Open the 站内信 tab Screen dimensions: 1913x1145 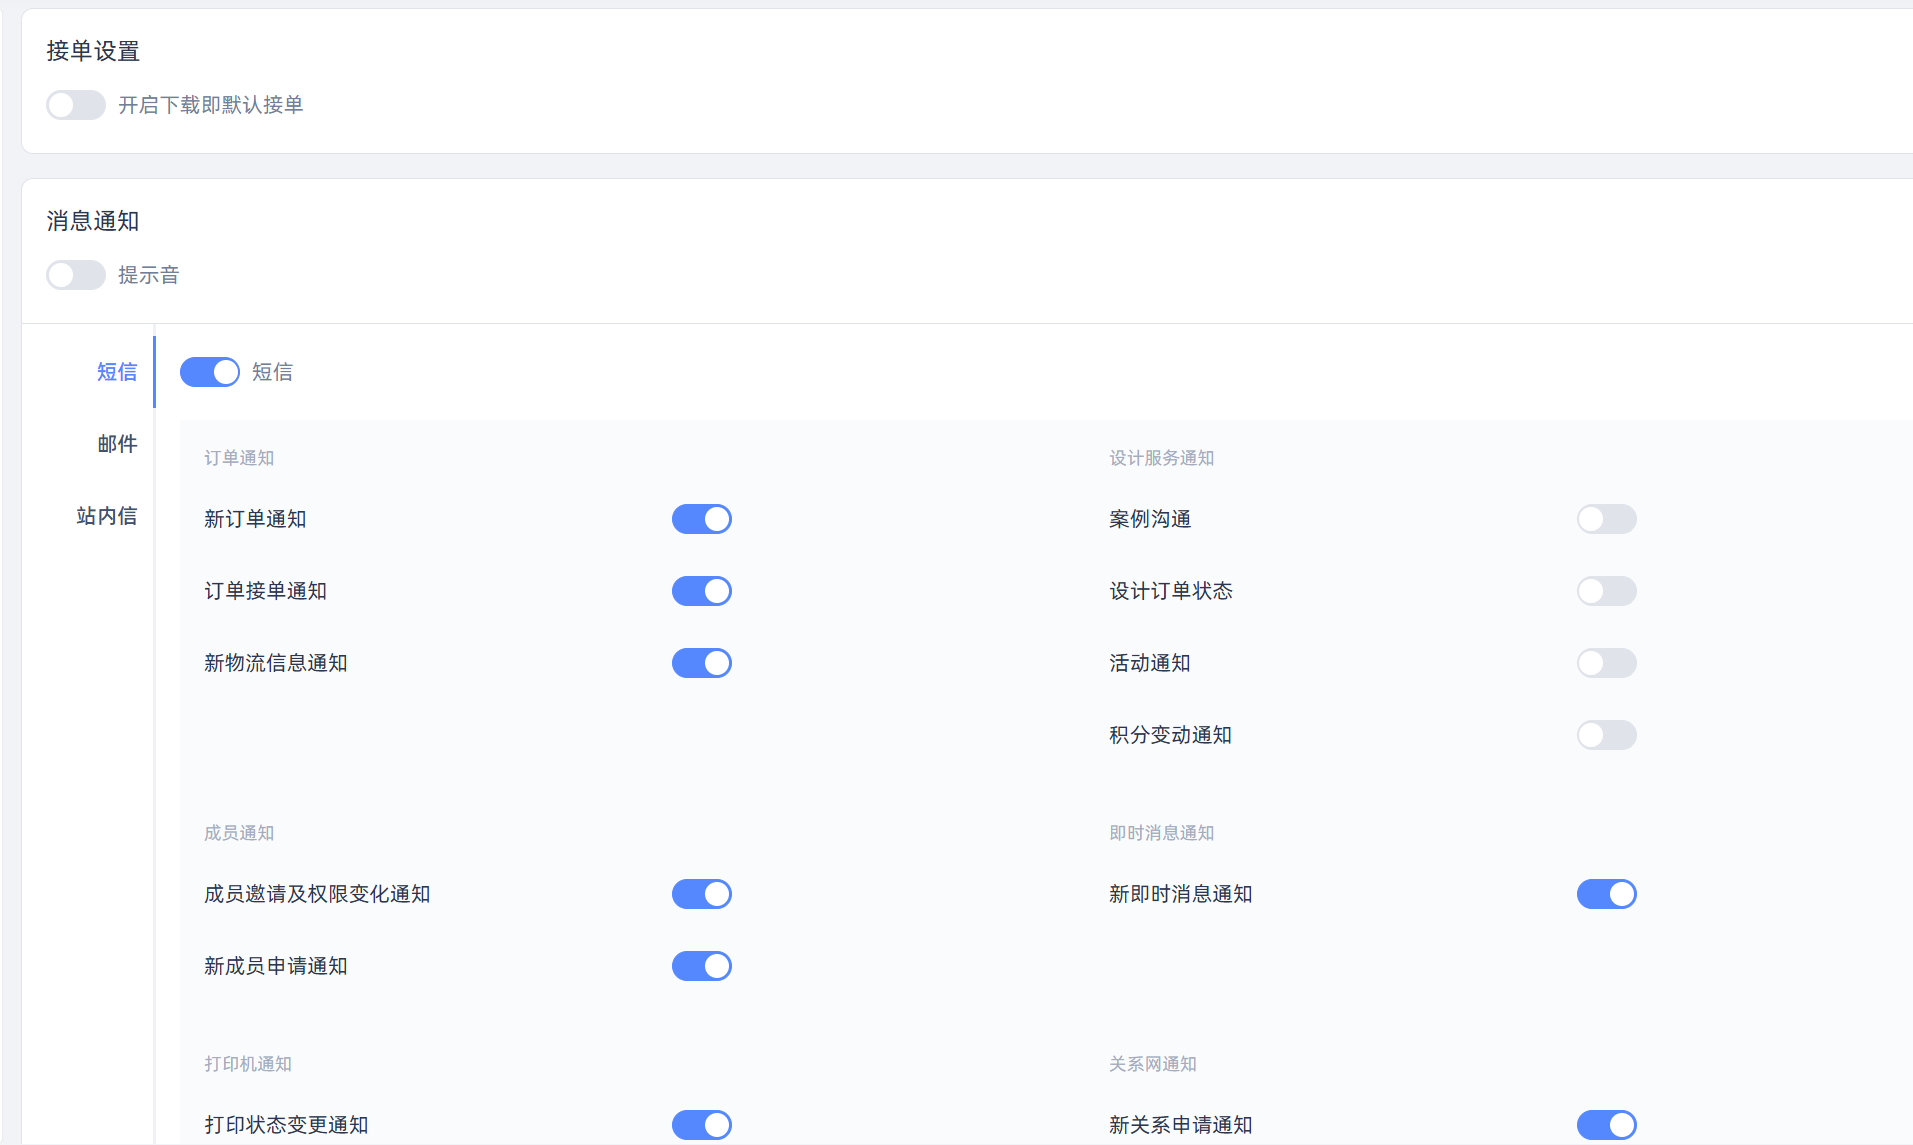pos(107,516)
